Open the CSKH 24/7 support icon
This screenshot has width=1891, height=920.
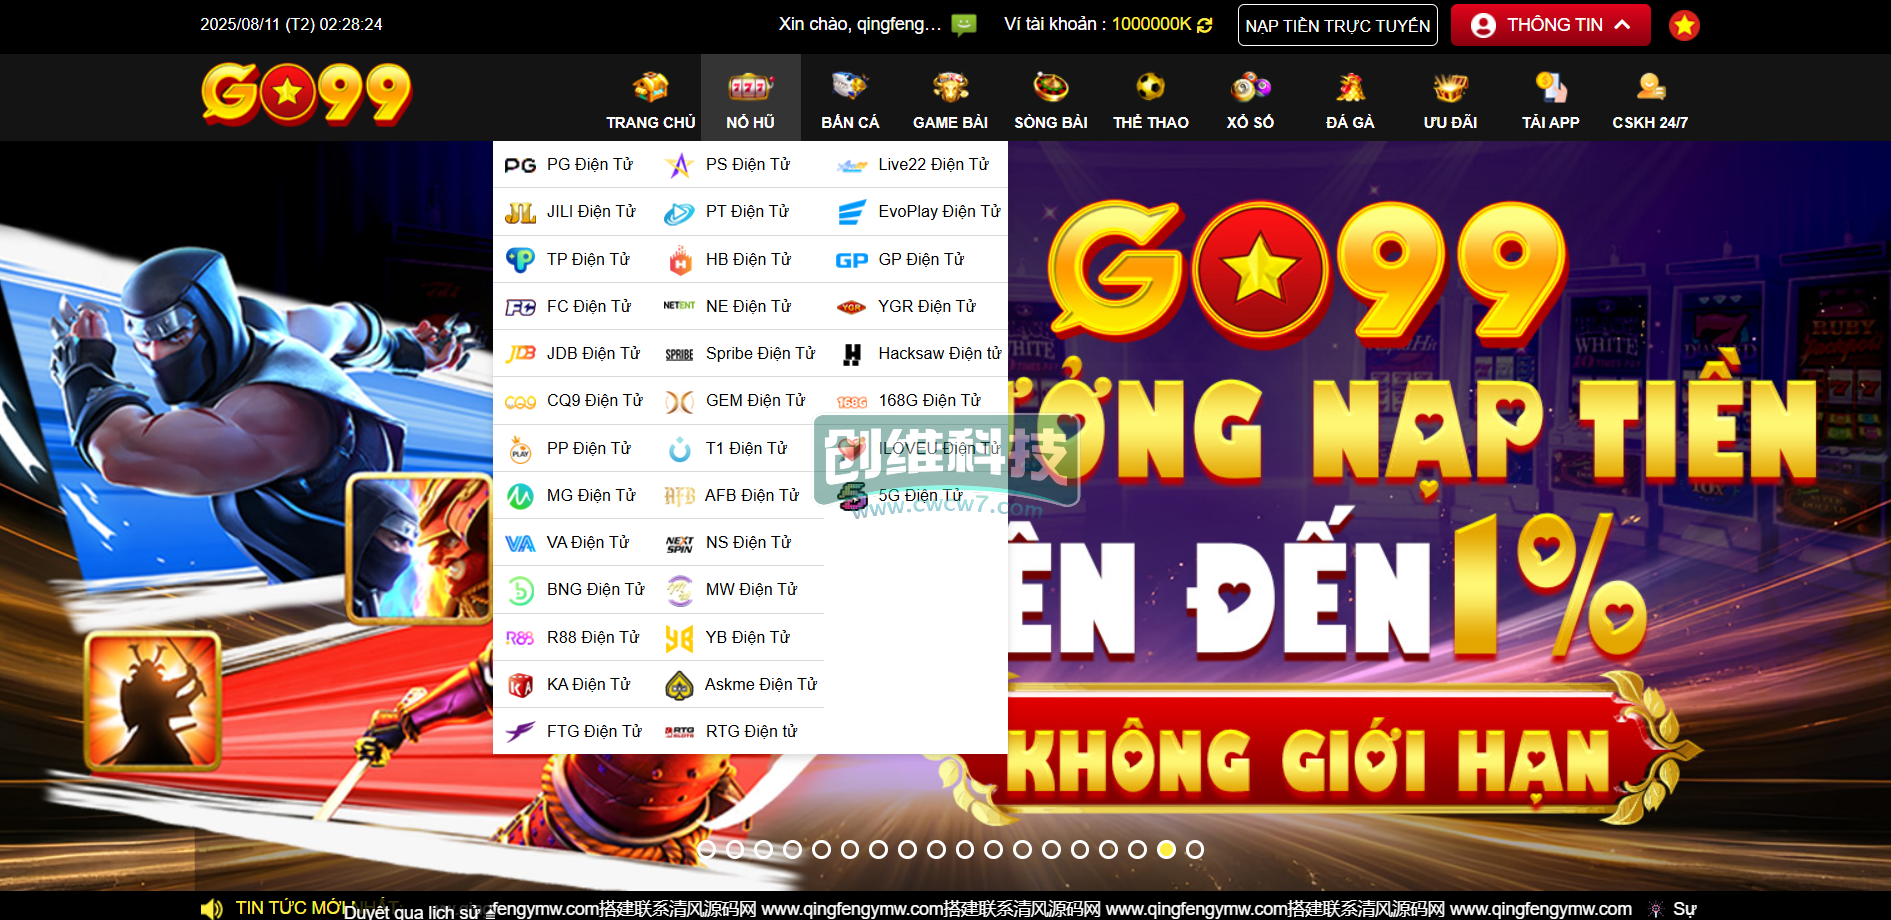1650,87
